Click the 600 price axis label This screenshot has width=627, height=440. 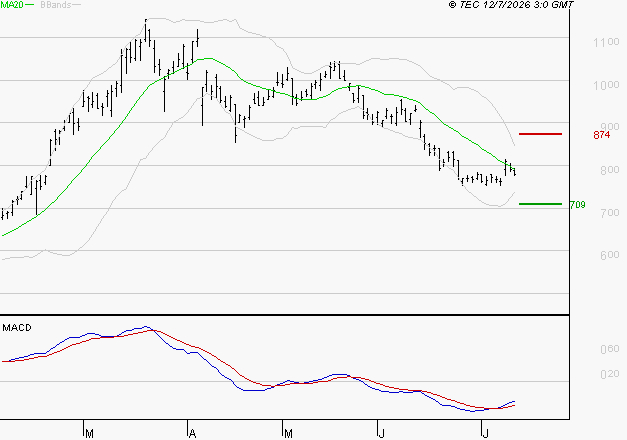tap(610, 255)
